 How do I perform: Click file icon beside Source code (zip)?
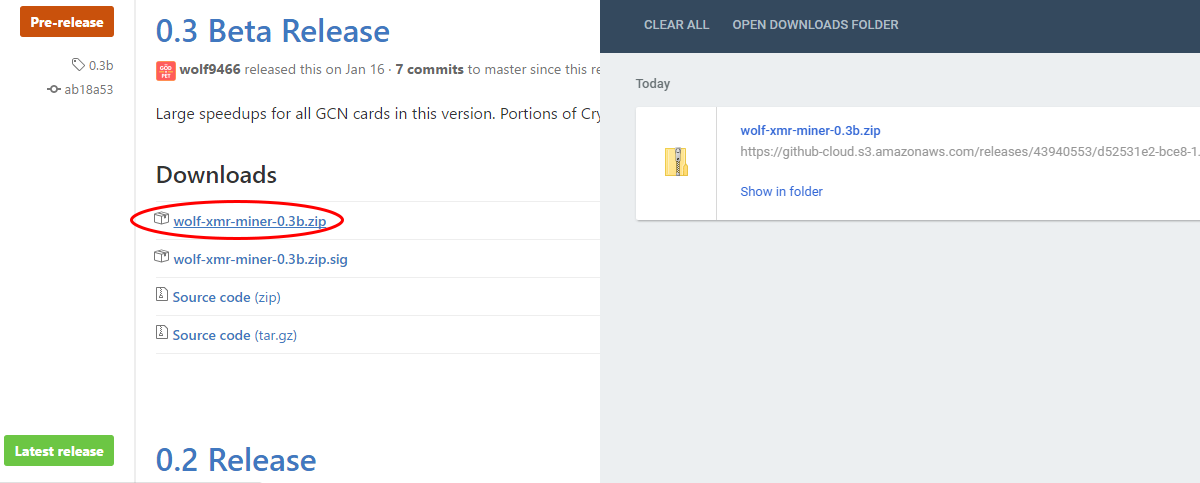click(161, 296)
